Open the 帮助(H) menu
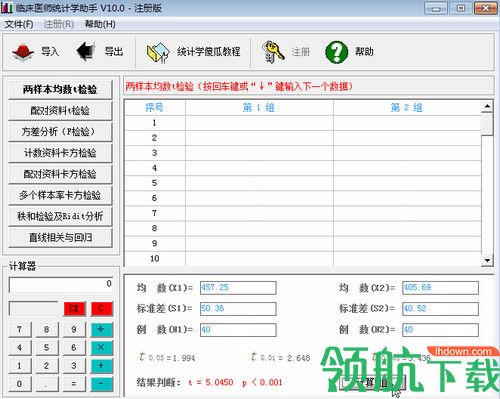Image resolution: width=500 pixels, height=399 pixels. tap(100, 24)
